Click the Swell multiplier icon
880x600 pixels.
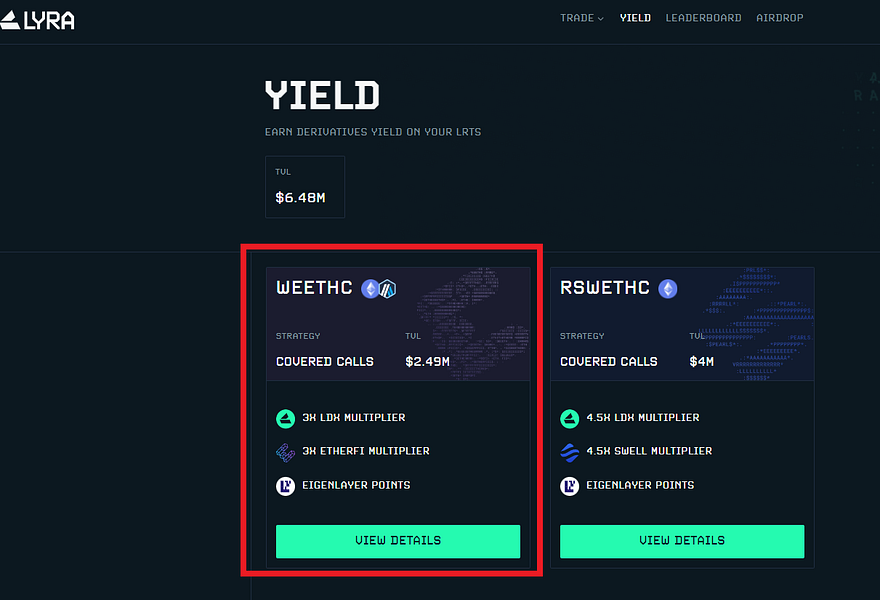click(x=570, y=452)
